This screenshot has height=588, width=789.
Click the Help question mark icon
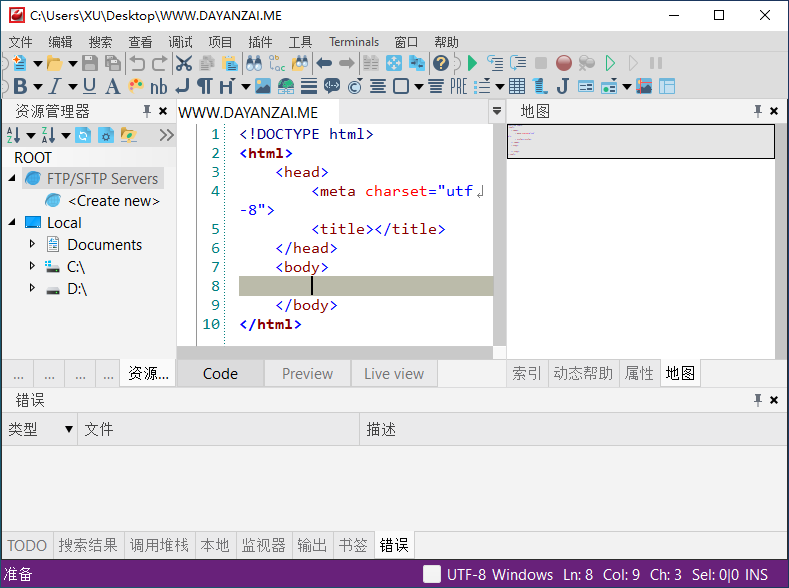(x=441, y=63)
